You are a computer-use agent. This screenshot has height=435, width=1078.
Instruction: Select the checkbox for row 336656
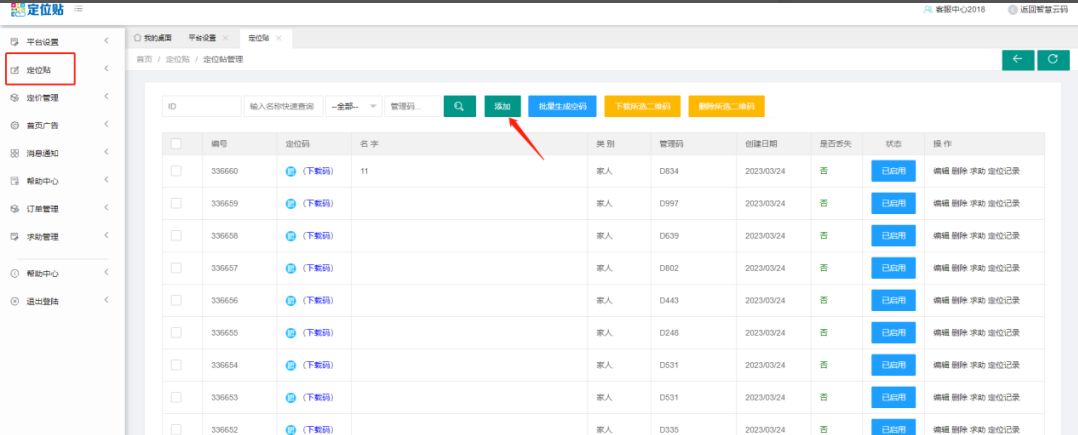click(176, 300)
